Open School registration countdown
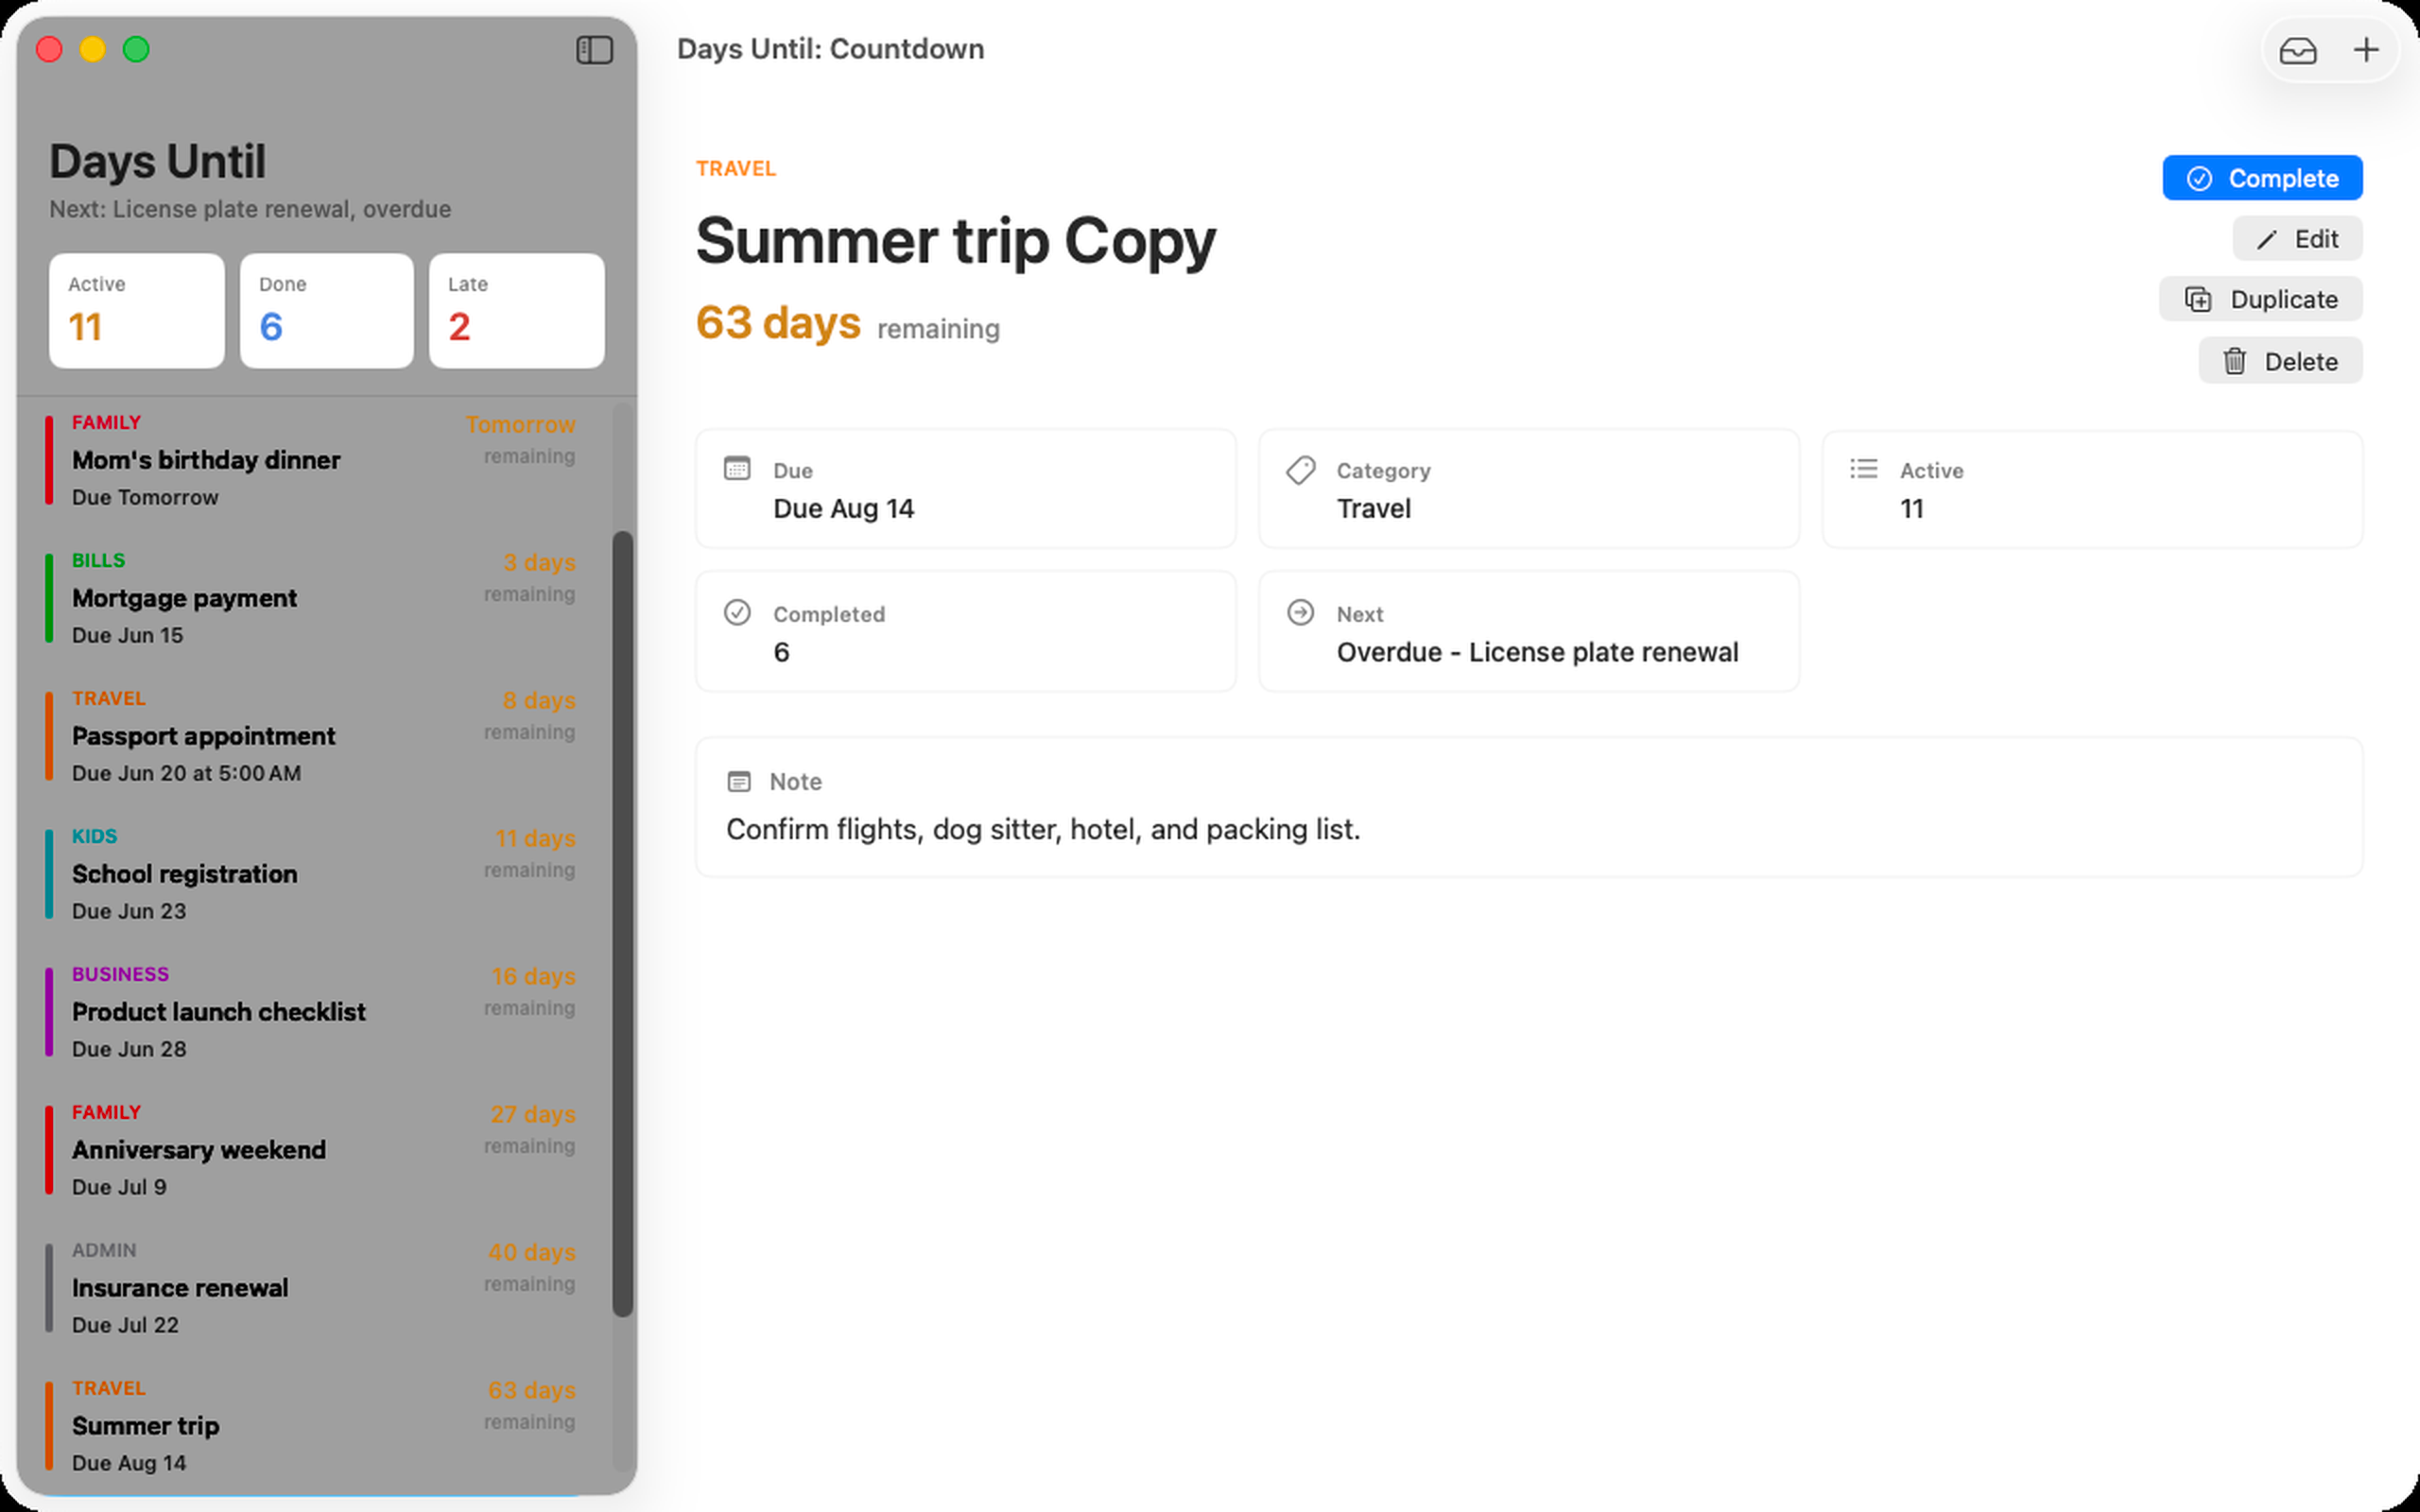Viewport: 2420px width, 1512px height. pos(313,874)
